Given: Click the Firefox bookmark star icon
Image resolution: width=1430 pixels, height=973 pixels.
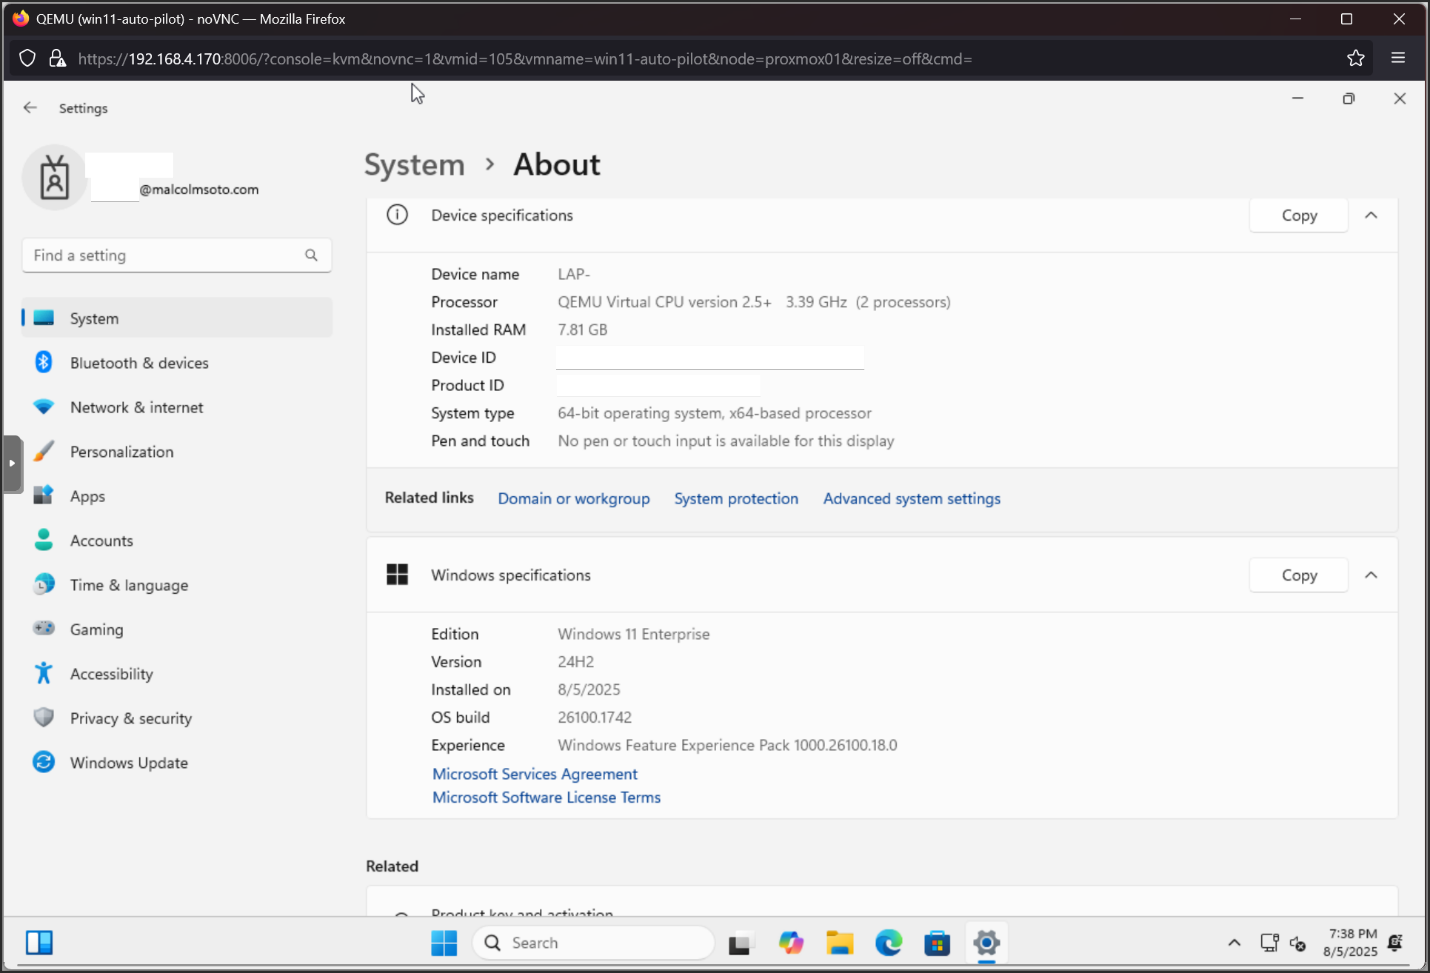Looking at the screenshot, I should 1355,58.
